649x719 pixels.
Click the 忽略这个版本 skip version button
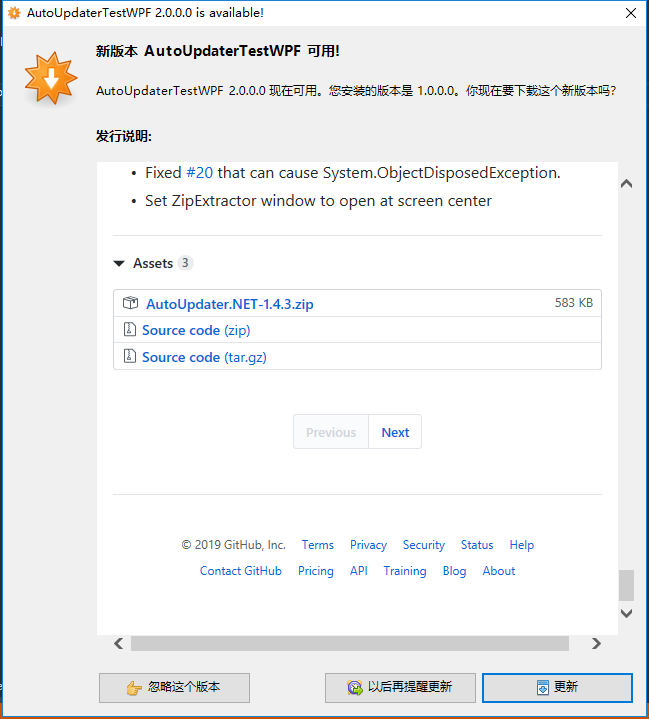(174, 687)
